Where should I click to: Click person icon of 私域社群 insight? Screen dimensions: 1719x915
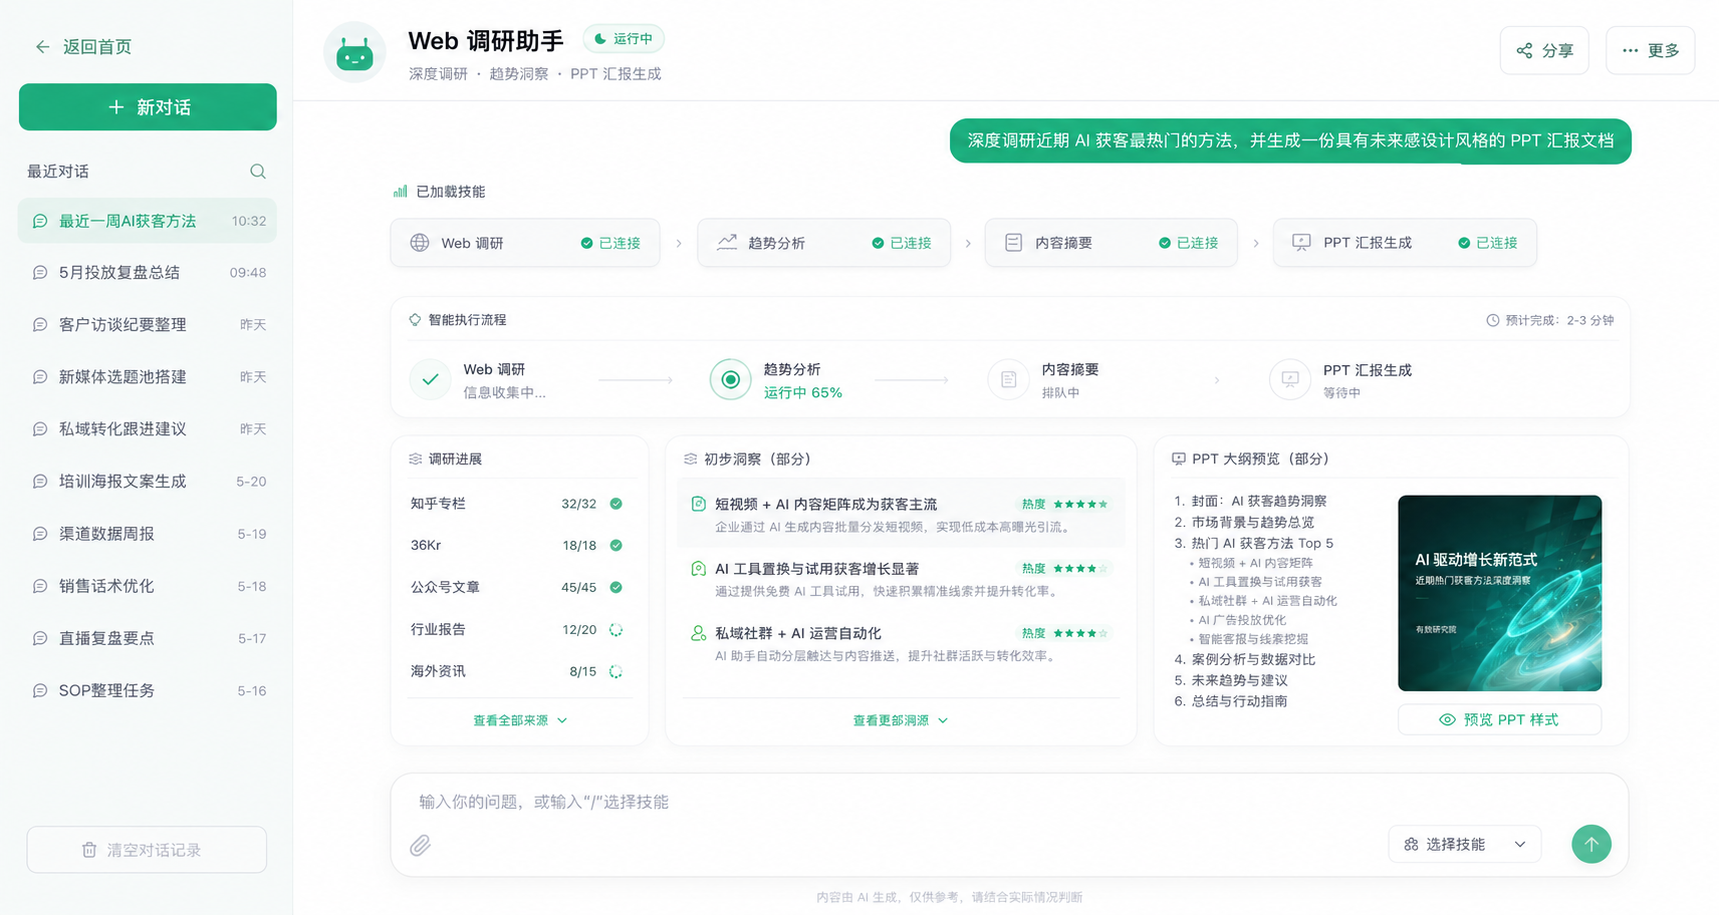point(698,633)
